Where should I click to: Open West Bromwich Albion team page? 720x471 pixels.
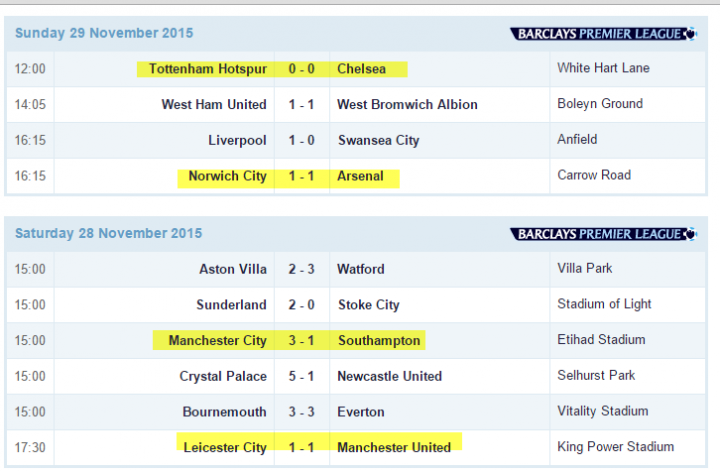407,104
